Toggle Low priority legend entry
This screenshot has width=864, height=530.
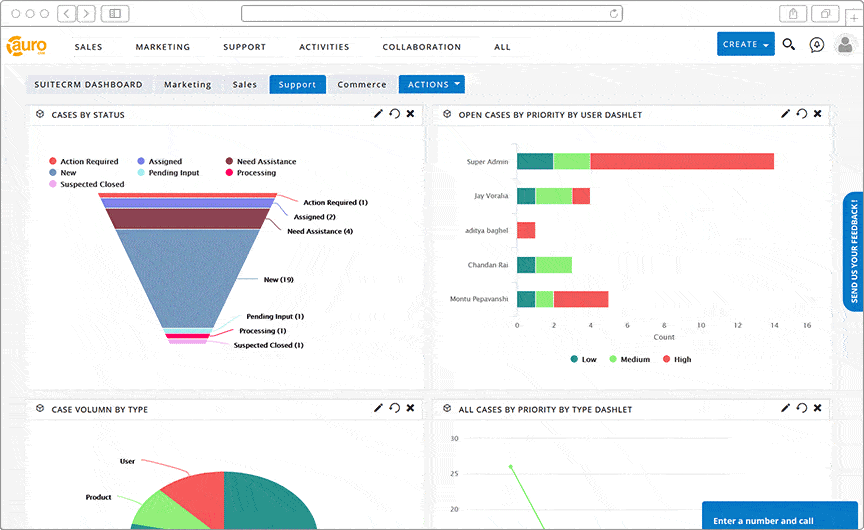pyautogui.click(x=584, y=359)
